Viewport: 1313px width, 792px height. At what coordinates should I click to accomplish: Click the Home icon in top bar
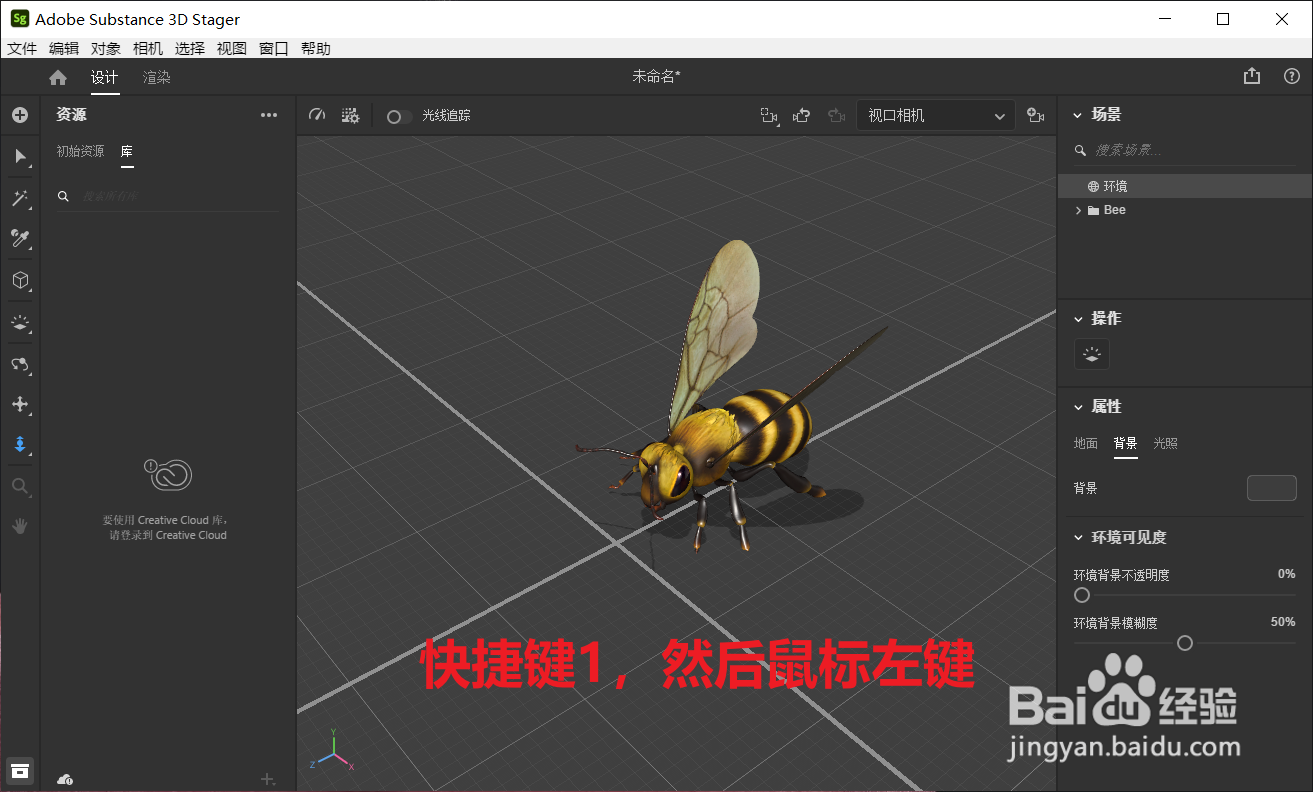pyautogui.click(x=57, y=76)
